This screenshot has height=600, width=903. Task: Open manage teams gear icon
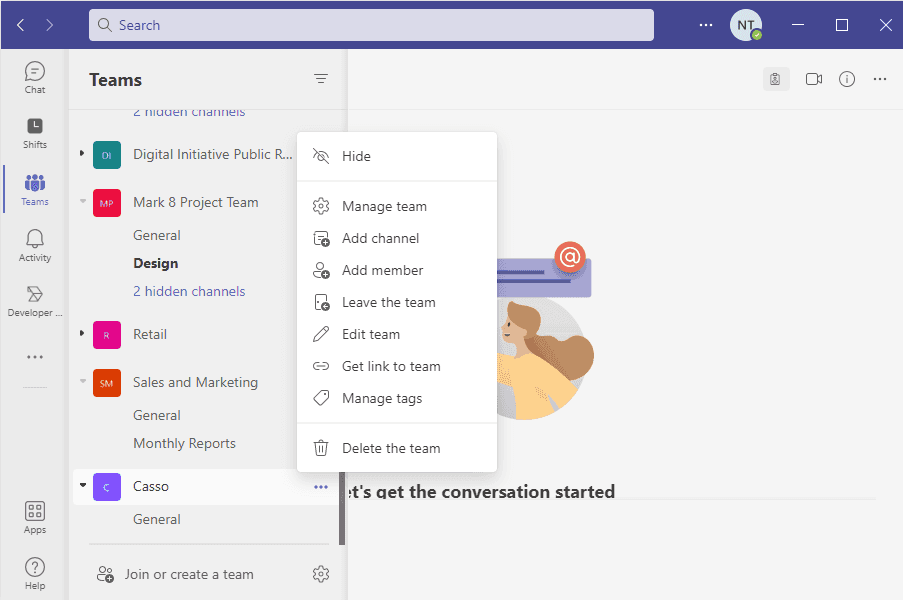pos(321,574)
